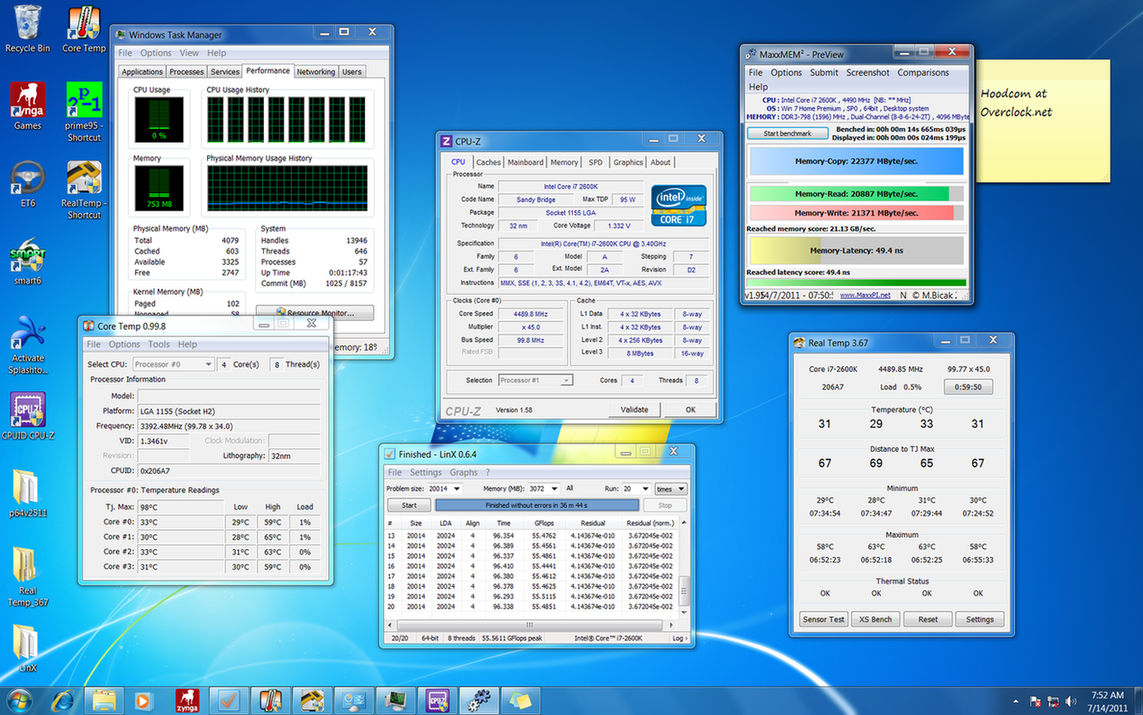Click LinX Log status bar entry
Viewport: 1143px width, 715px height.
click(x=679, y=638)
